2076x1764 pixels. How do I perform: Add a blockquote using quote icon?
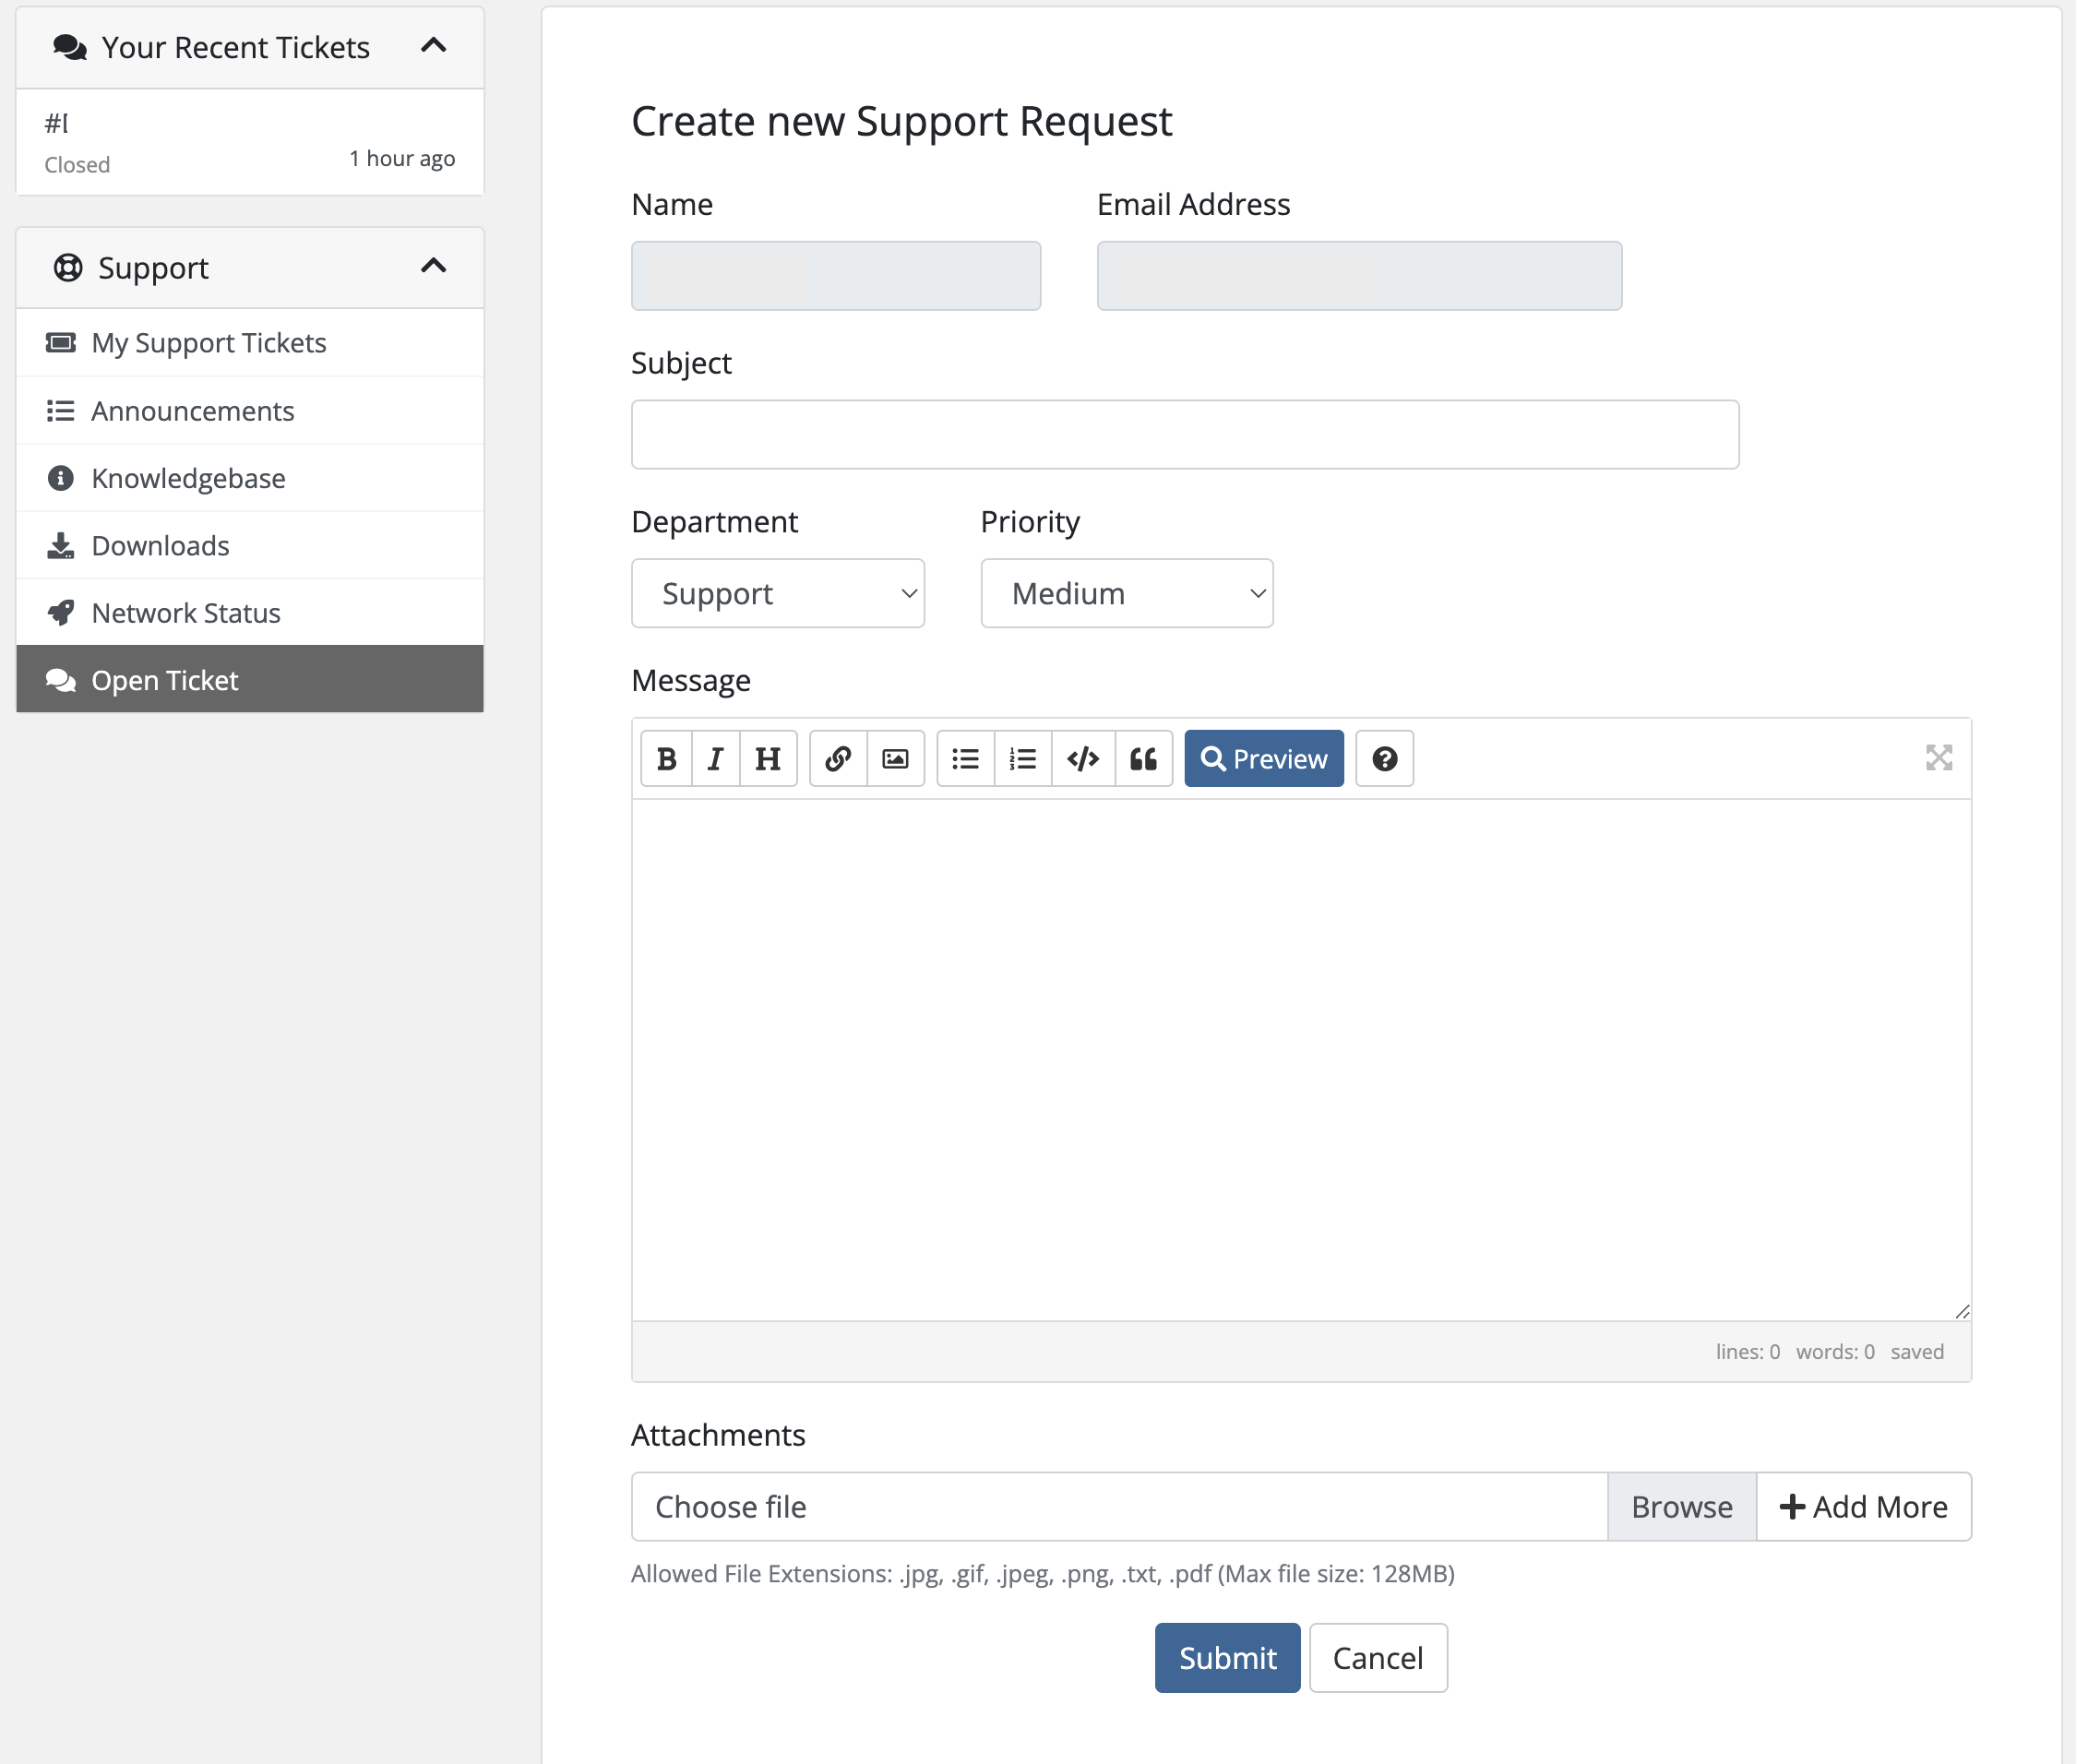(x=1143, y=759)
